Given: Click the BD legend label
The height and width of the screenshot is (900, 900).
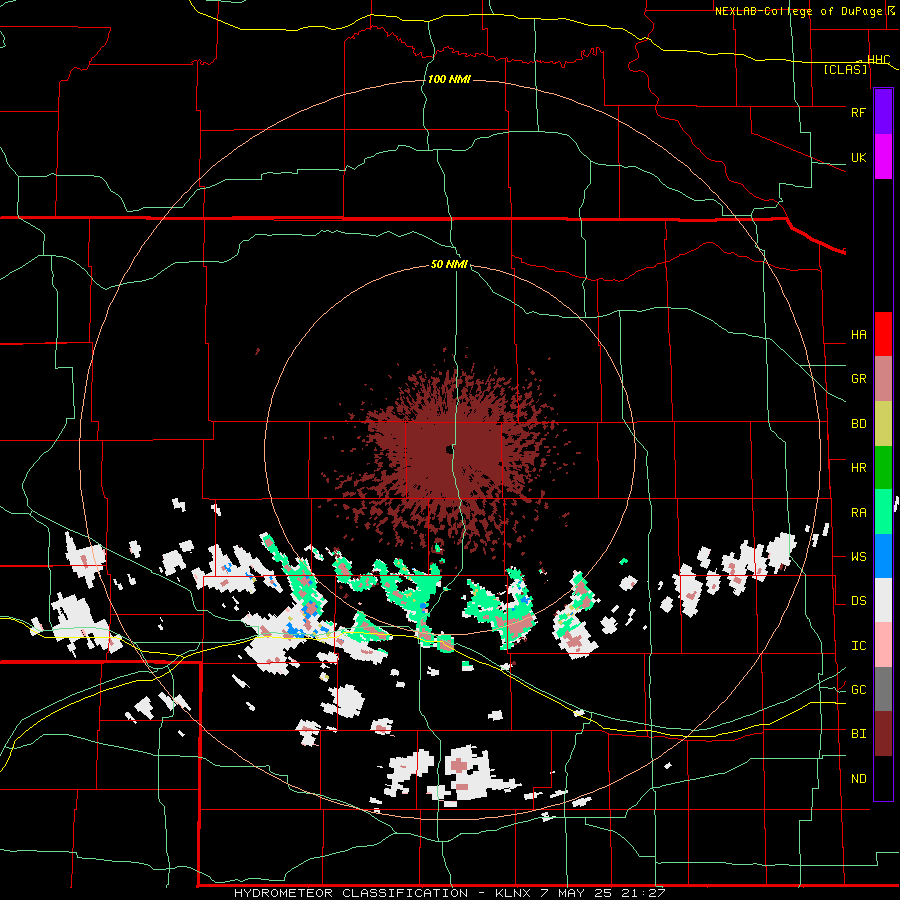Looking at the screenshot, I should tap(858, 424).
